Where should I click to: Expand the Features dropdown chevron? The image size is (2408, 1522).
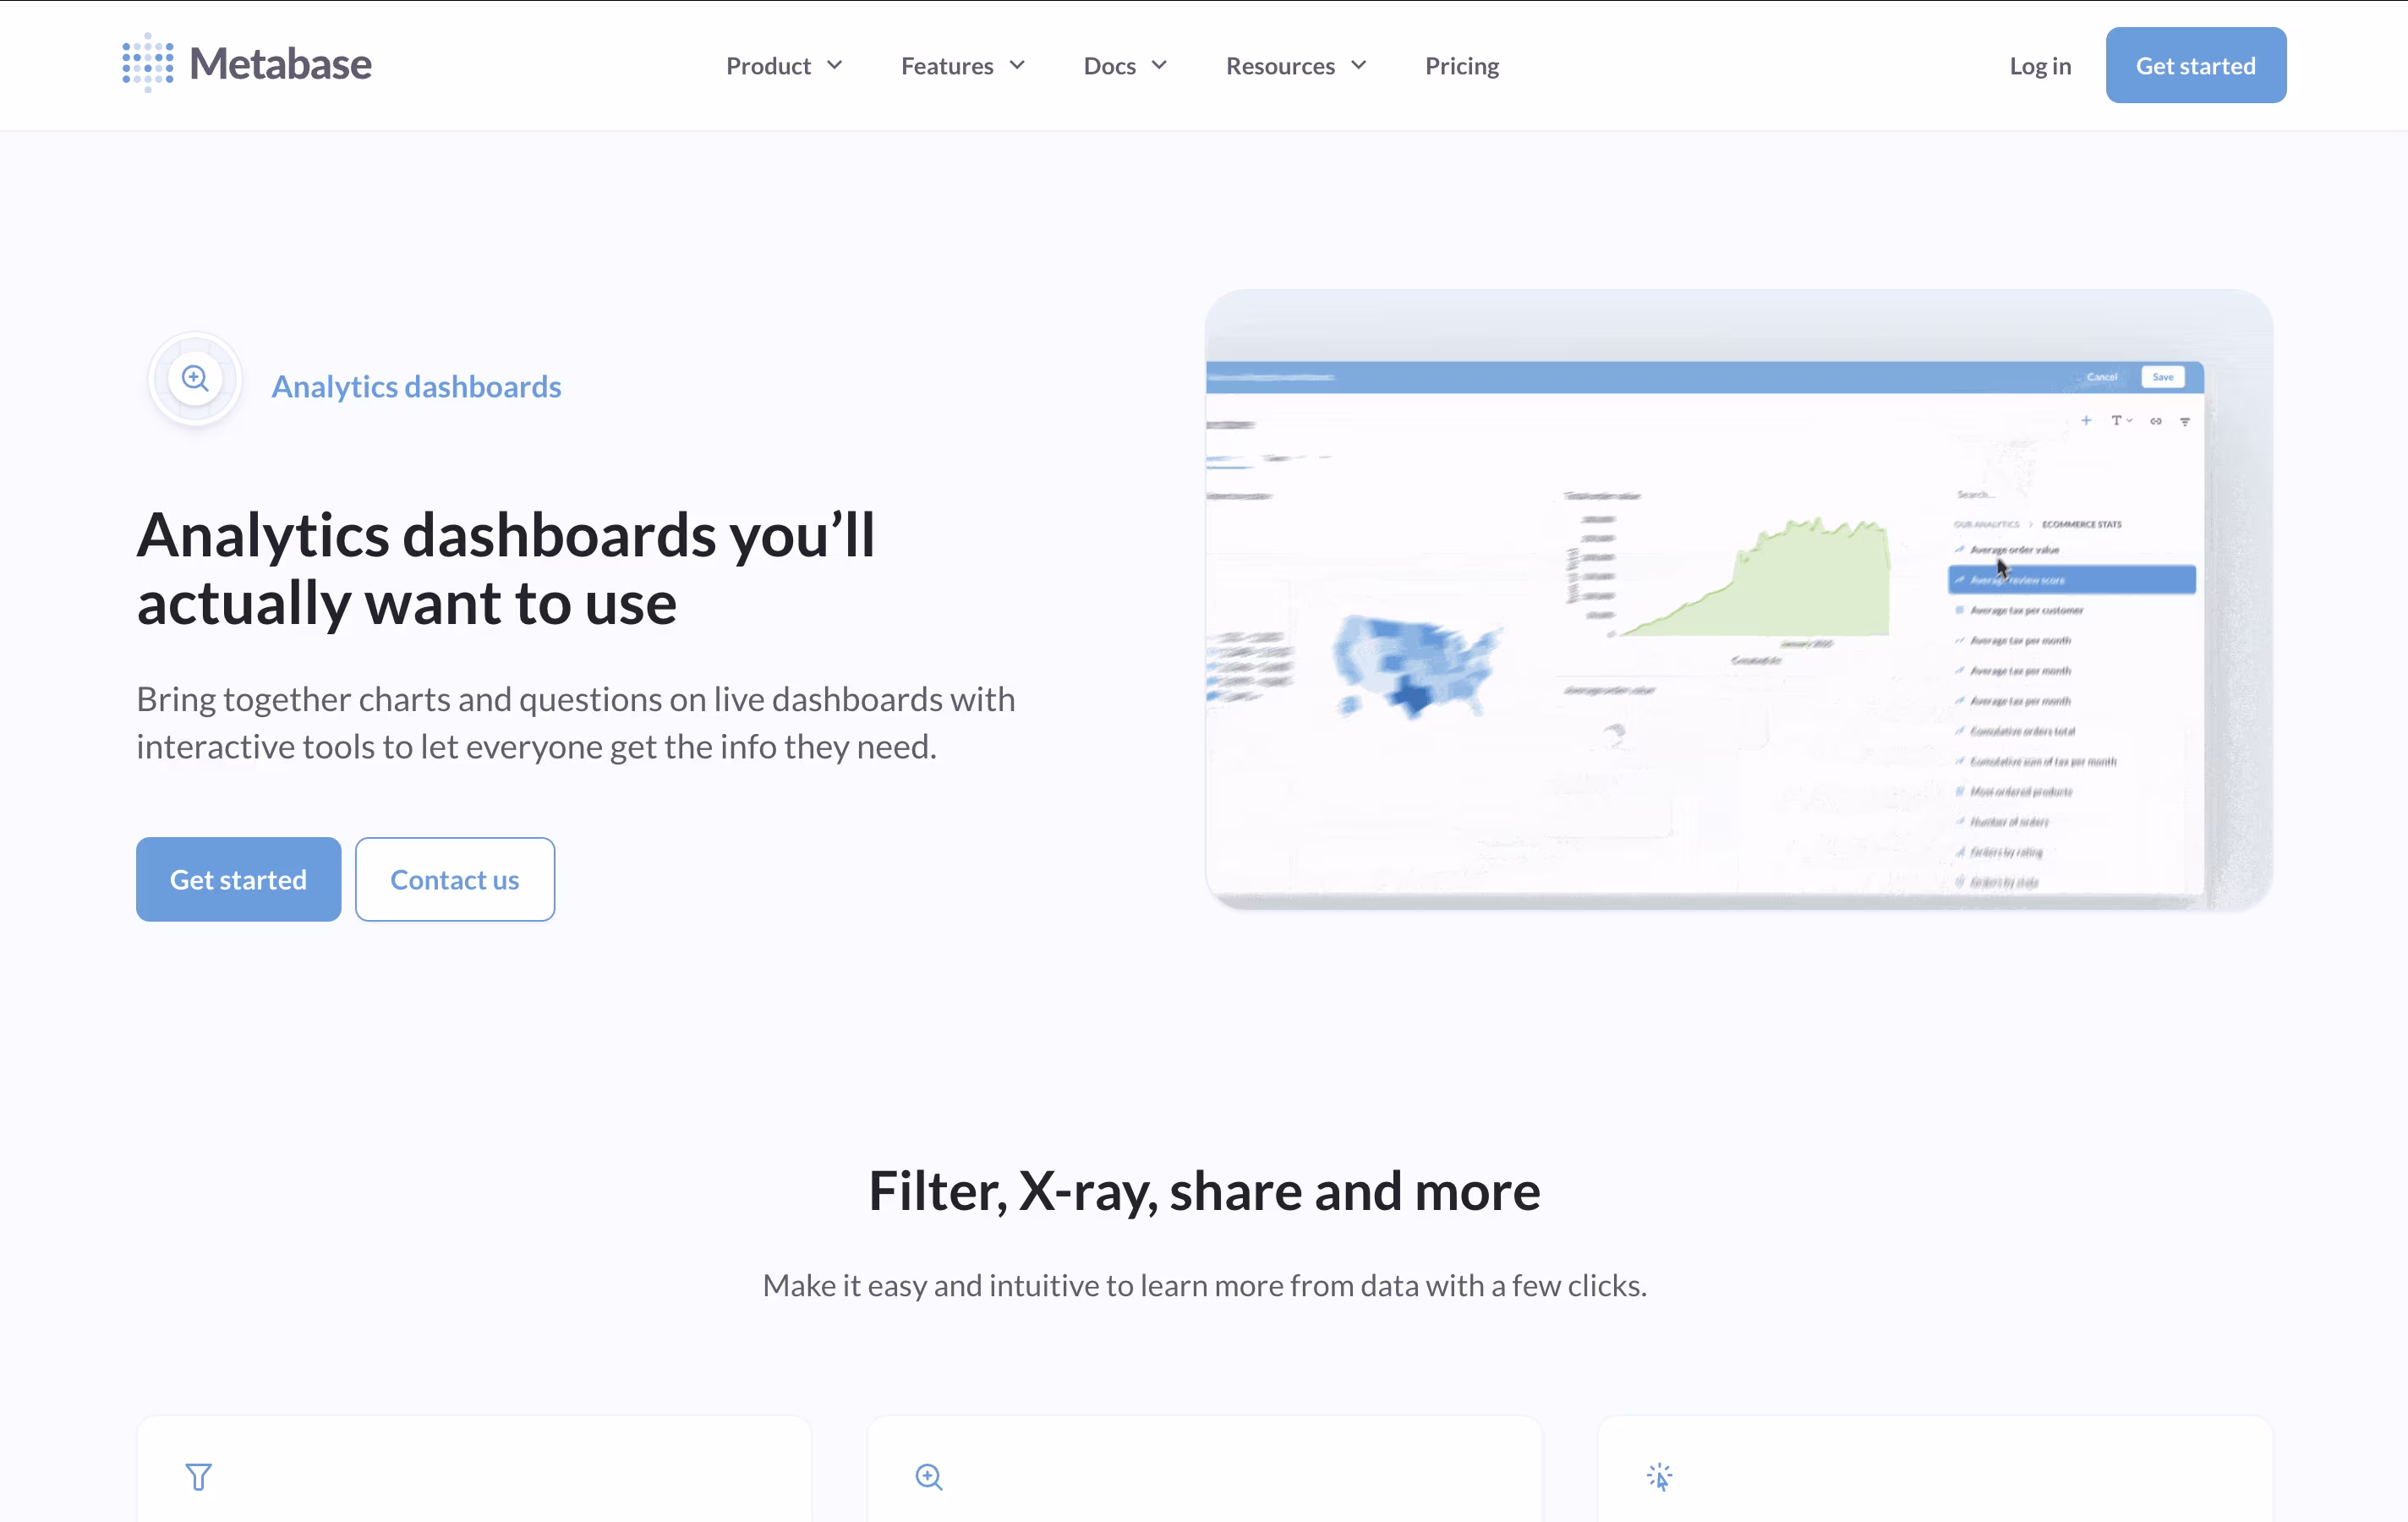point(1017,65)
